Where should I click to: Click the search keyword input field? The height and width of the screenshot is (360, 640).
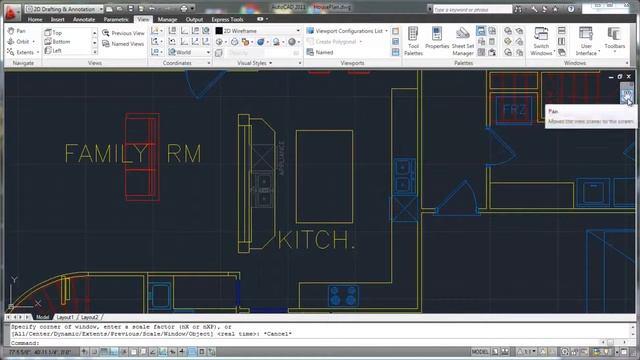pos(472,9)
